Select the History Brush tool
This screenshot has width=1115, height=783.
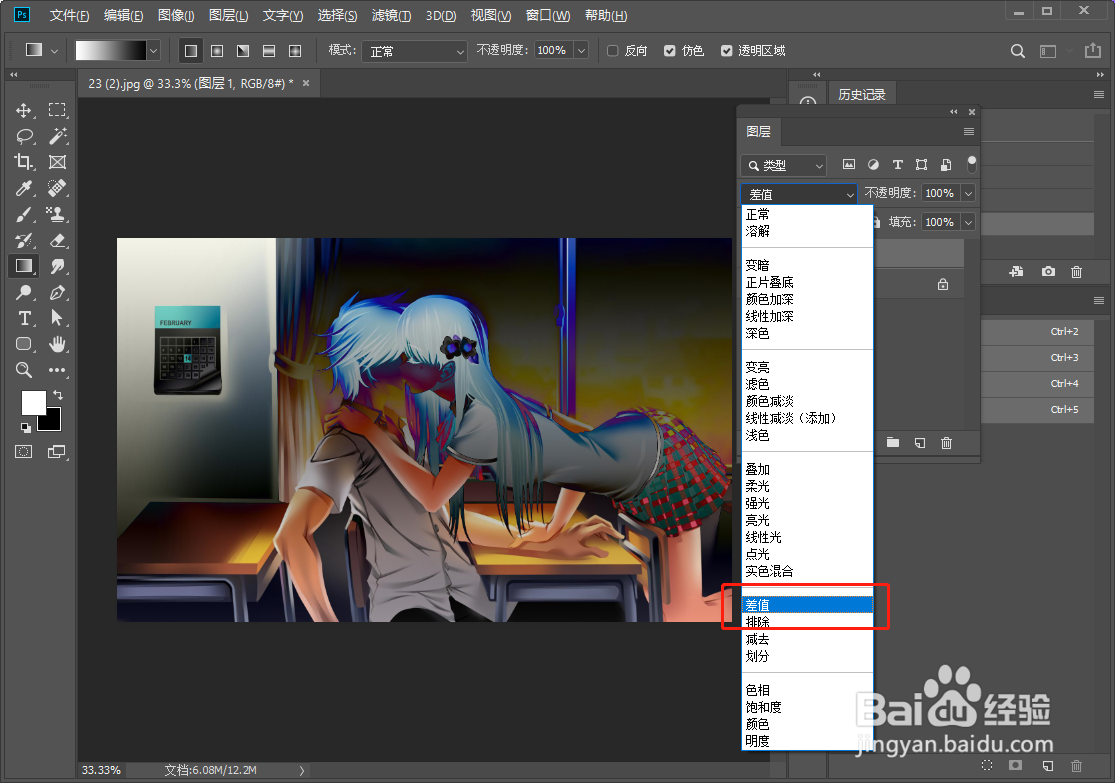point(24,240)
